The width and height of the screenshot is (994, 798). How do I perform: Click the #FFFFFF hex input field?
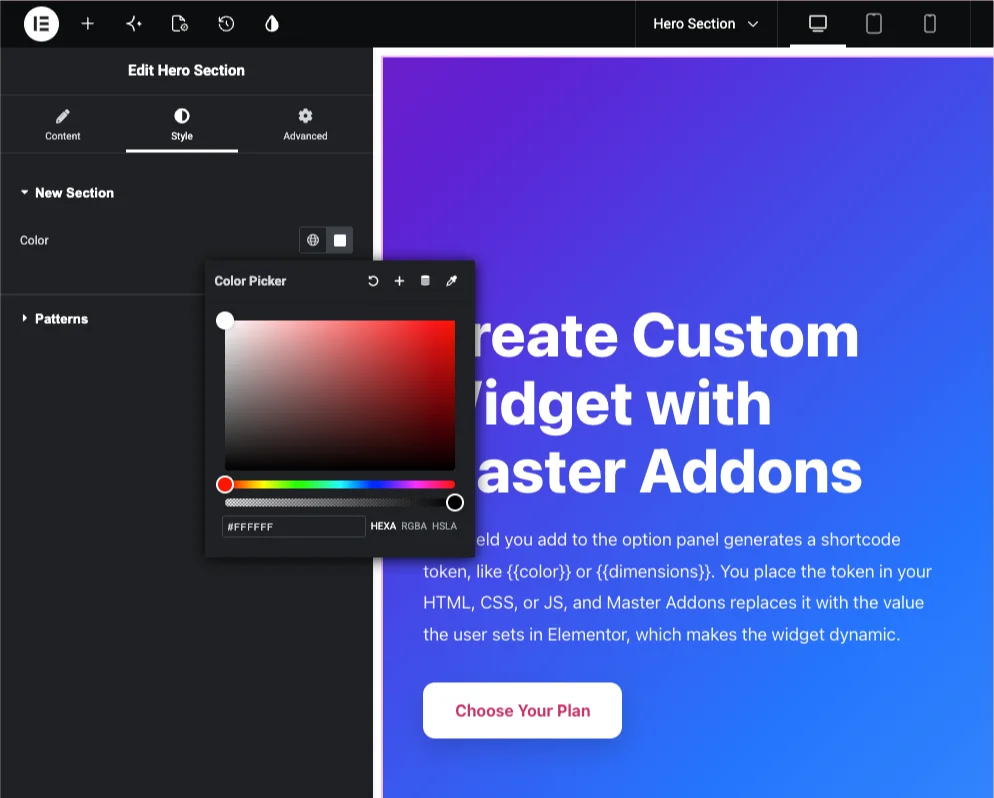coord(294,527)
